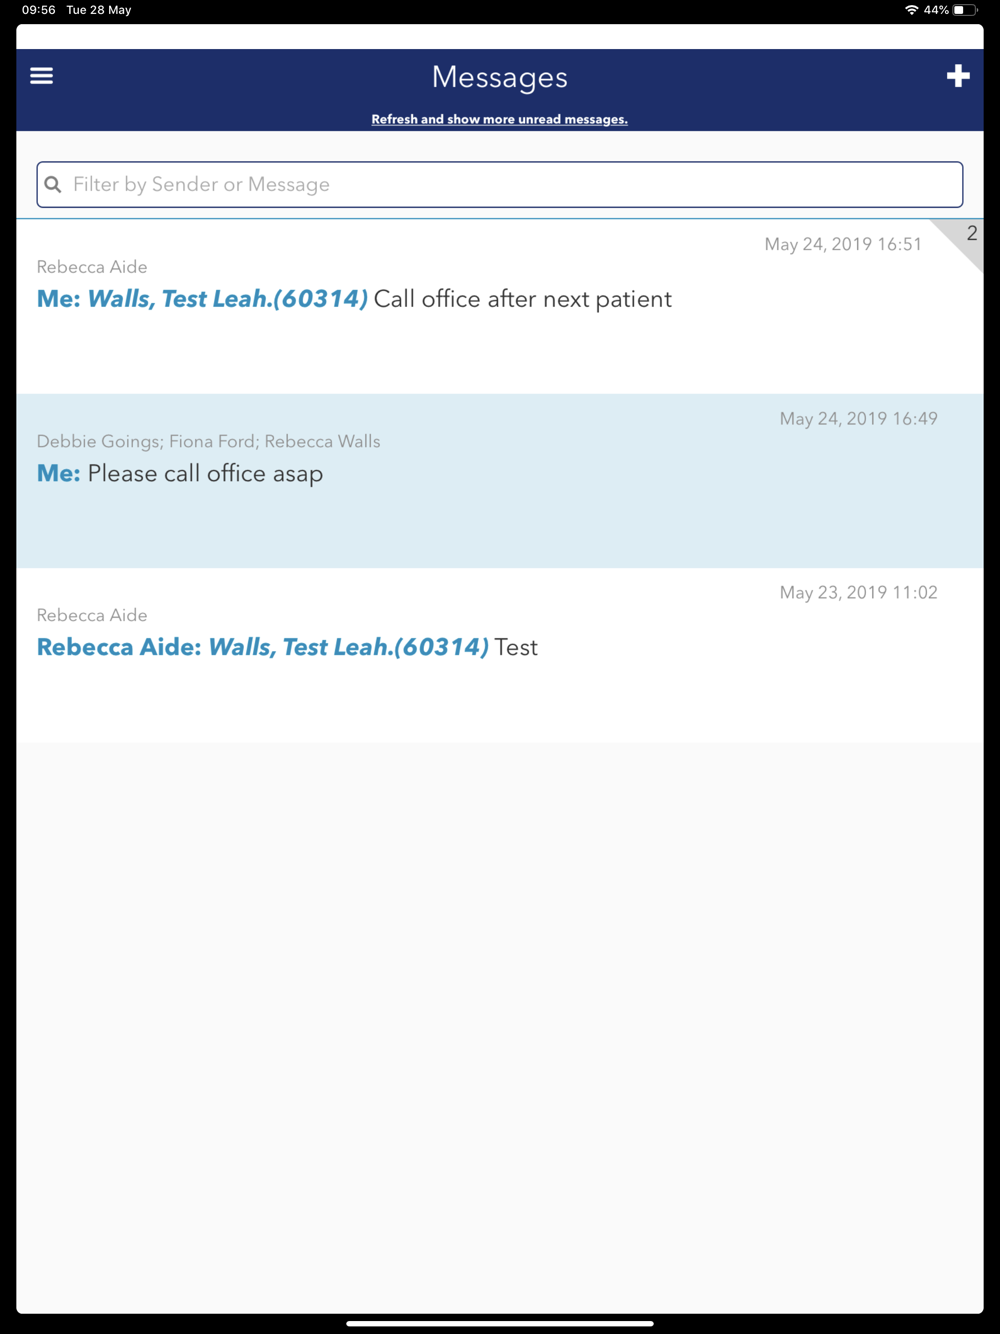Select the Walls, Test Leah.(60314) patient link in first message
Viewport: 1000px width, 1334px height.
(228, 299)
